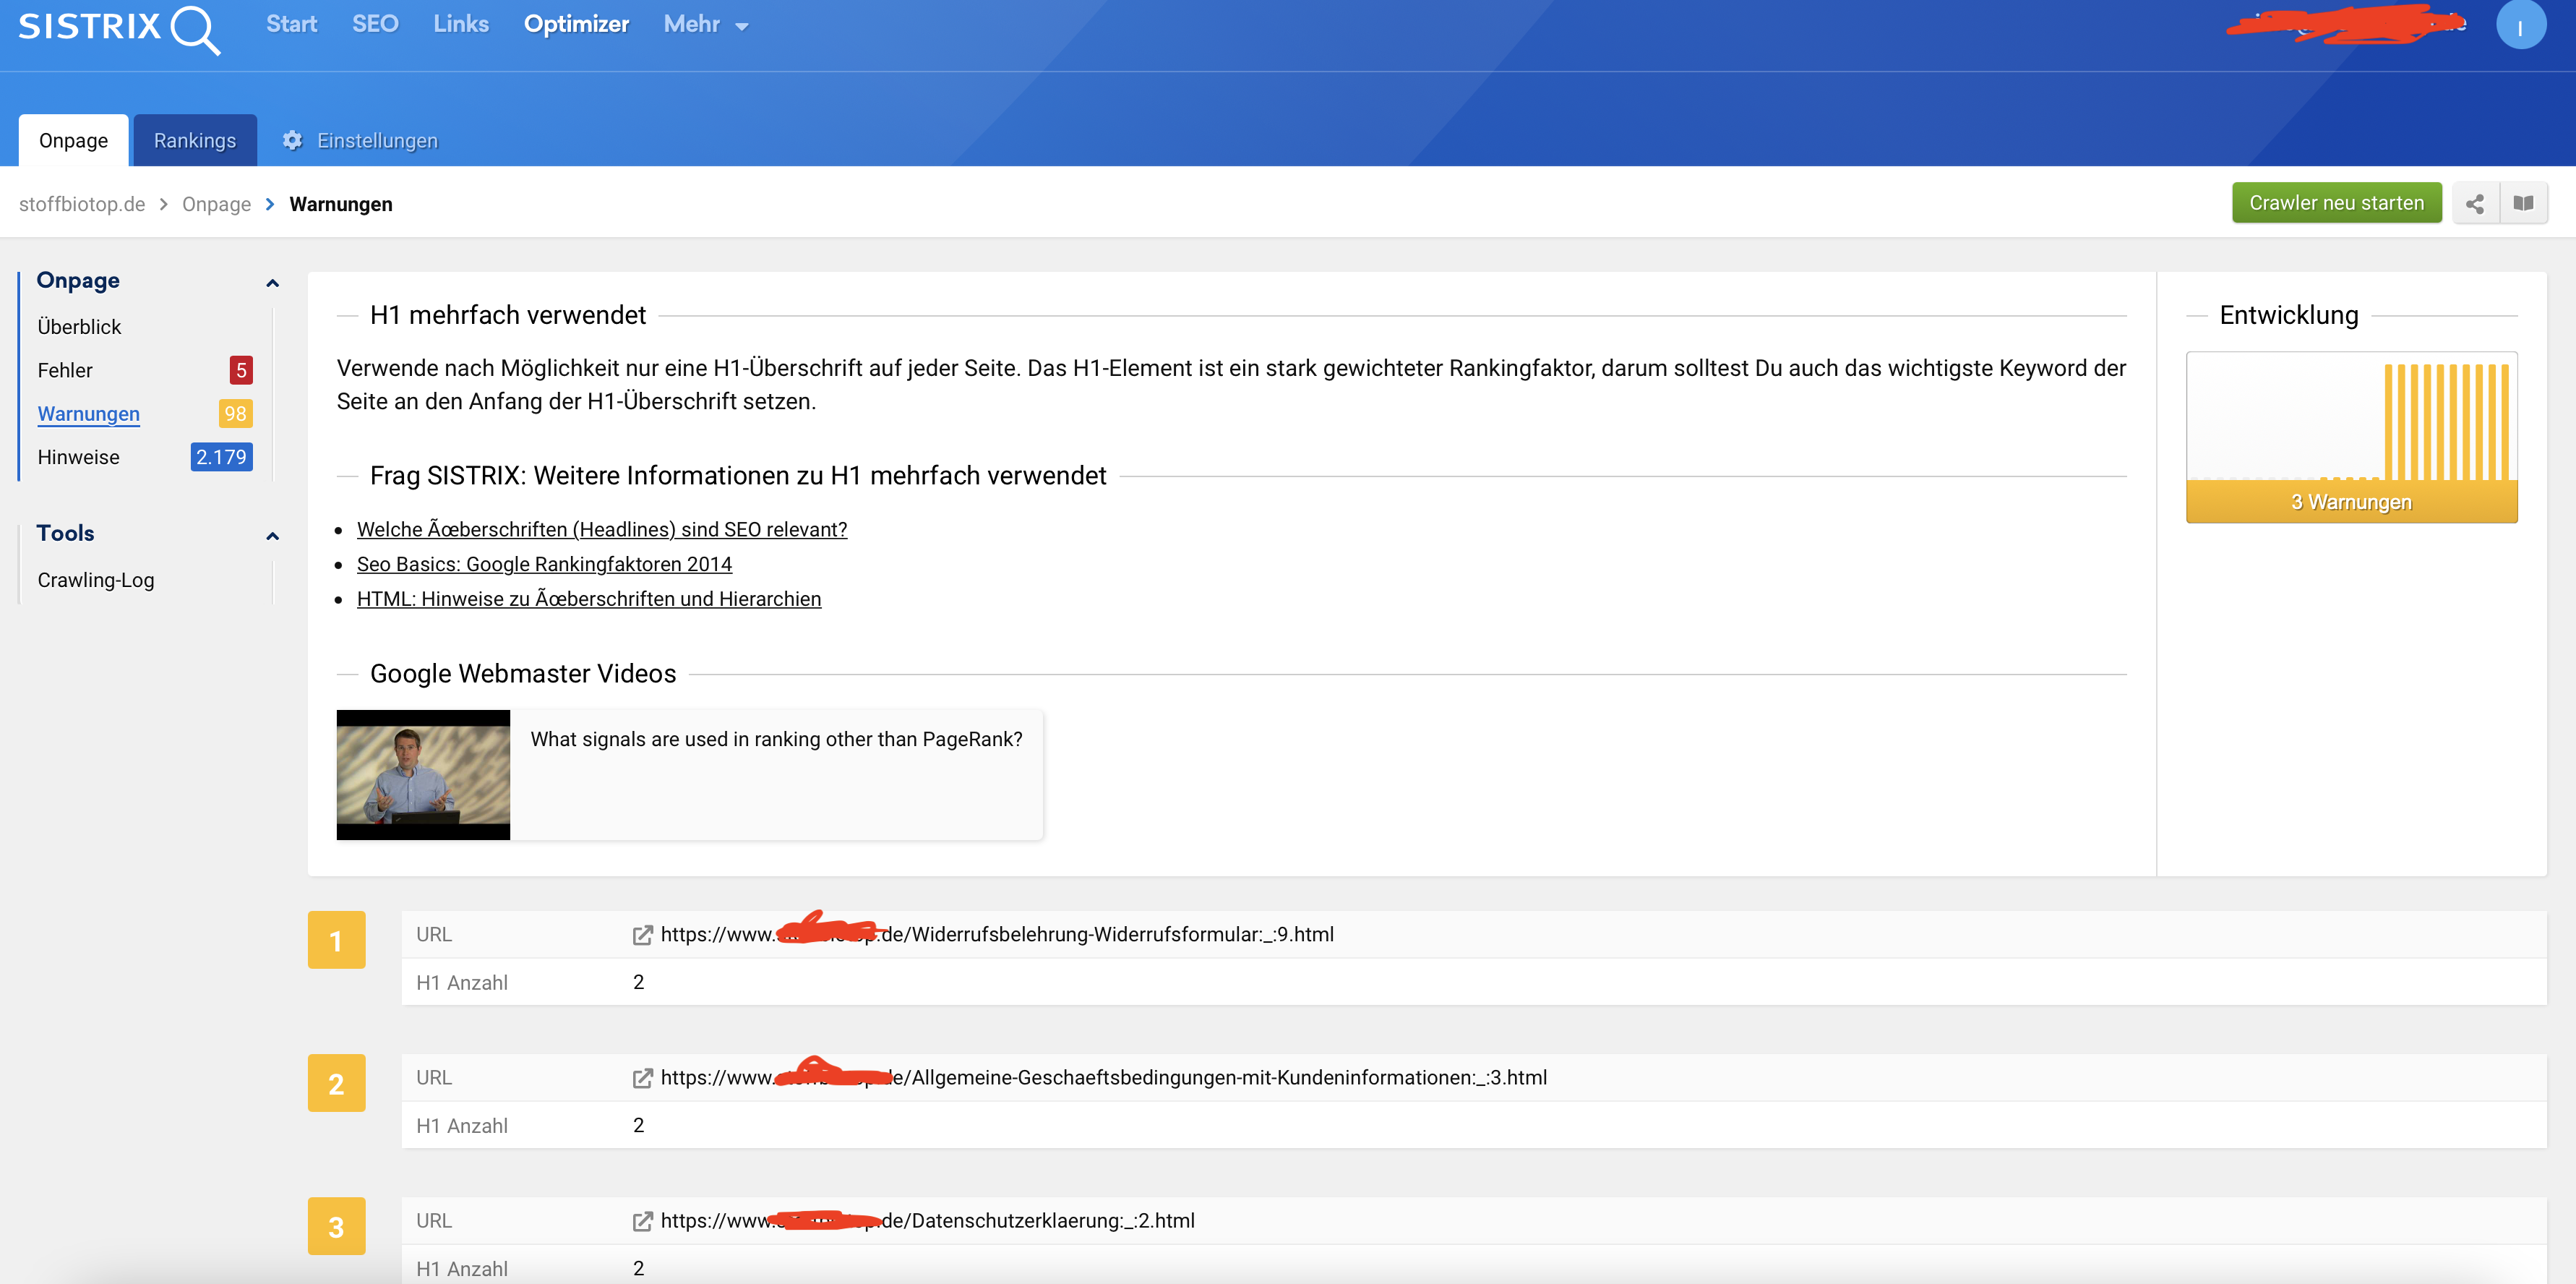
Task: Open external link icon for Widerrufsbelehrung URL
Action: [642, 935]
